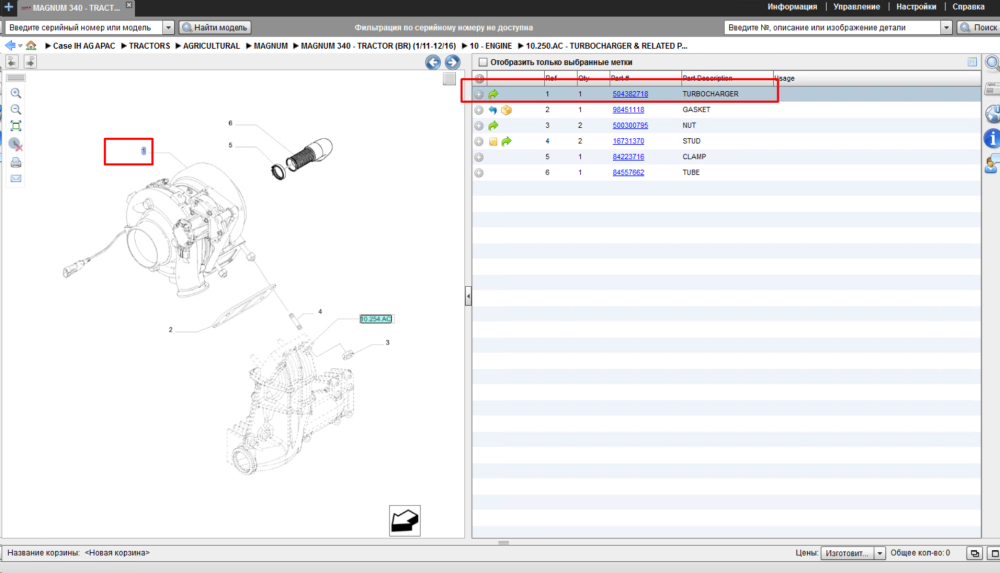Navigate to Case IH AG APAC breadcrumb
Image resolution: width=1000 pixels, height=573 pixels.
pyautogui.click(x=84, y=46)
